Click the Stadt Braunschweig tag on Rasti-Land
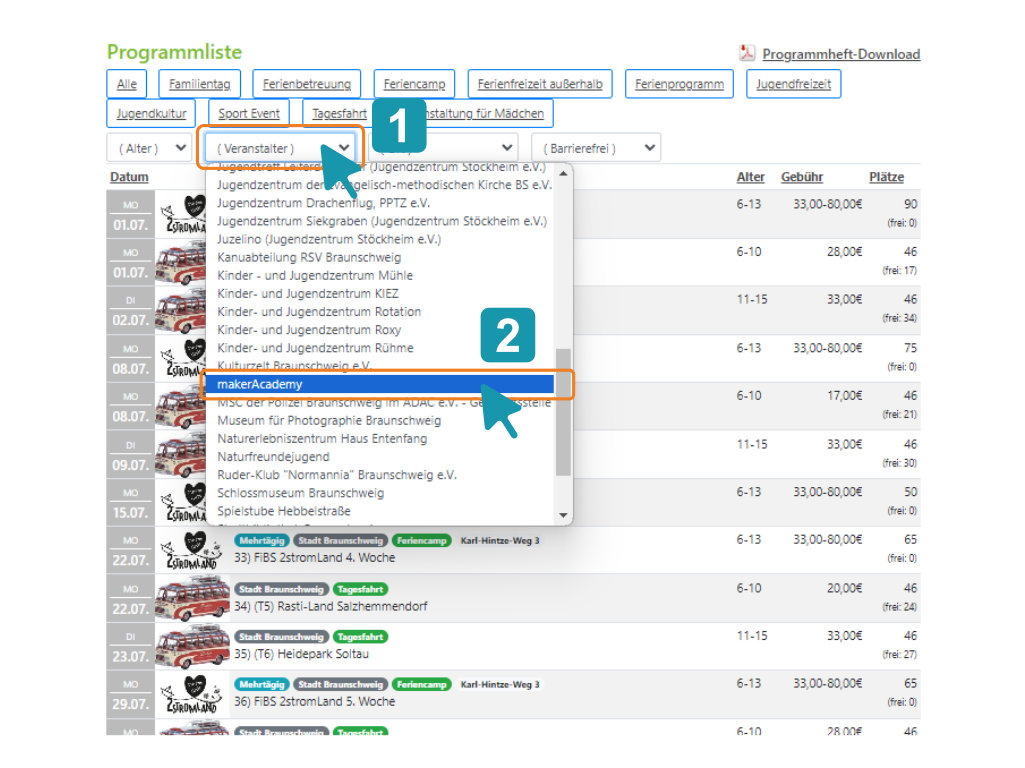Screen dimensions: 1025x768 point(281,589)
